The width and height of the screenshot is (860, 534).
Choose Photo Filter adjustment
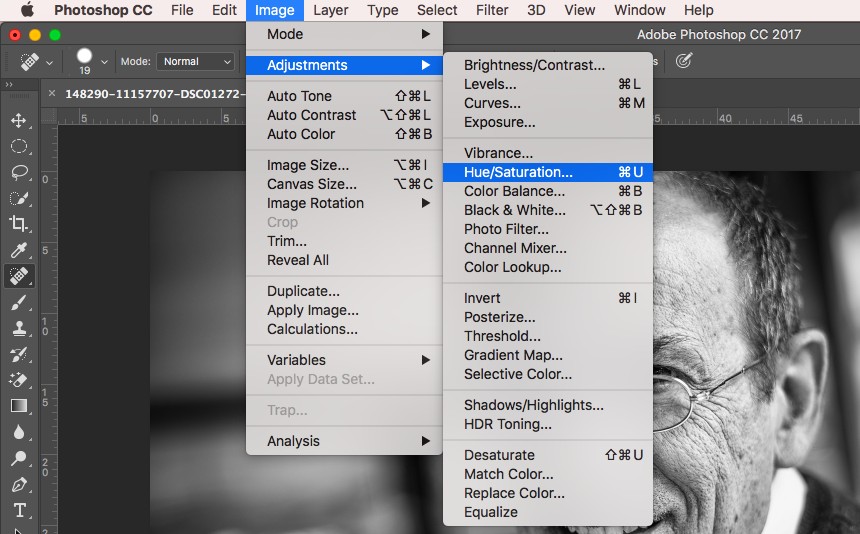(x=548, y=229)
